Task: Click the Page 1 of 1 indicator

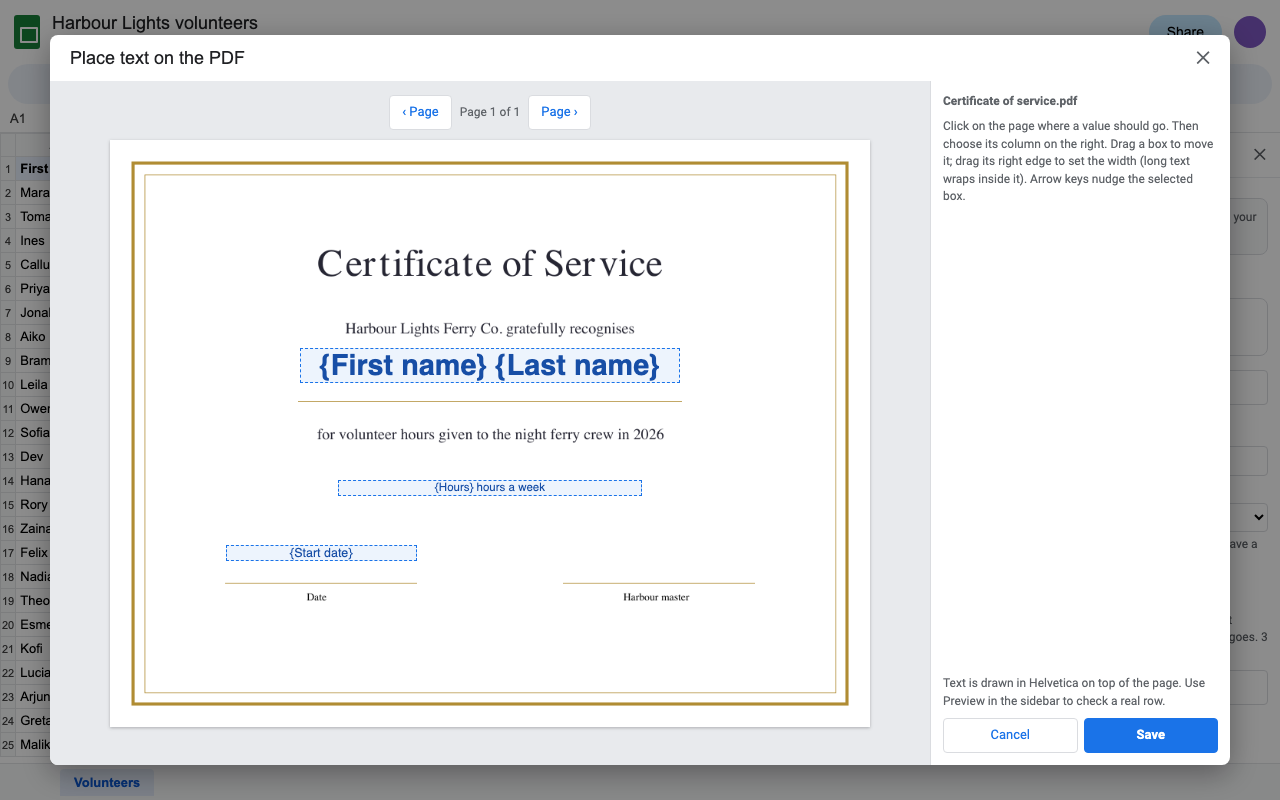Action: point(490,112)
